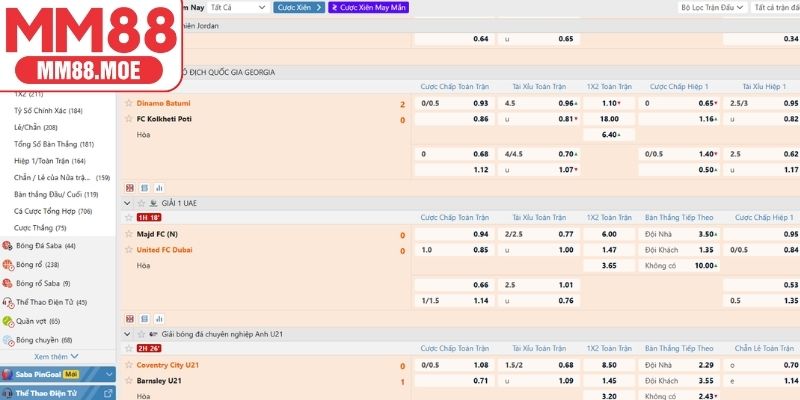Click the 0.93 odds for Dinamo Batumi
Viewport: 800px width, 400px height.
(x=481, y=104)
